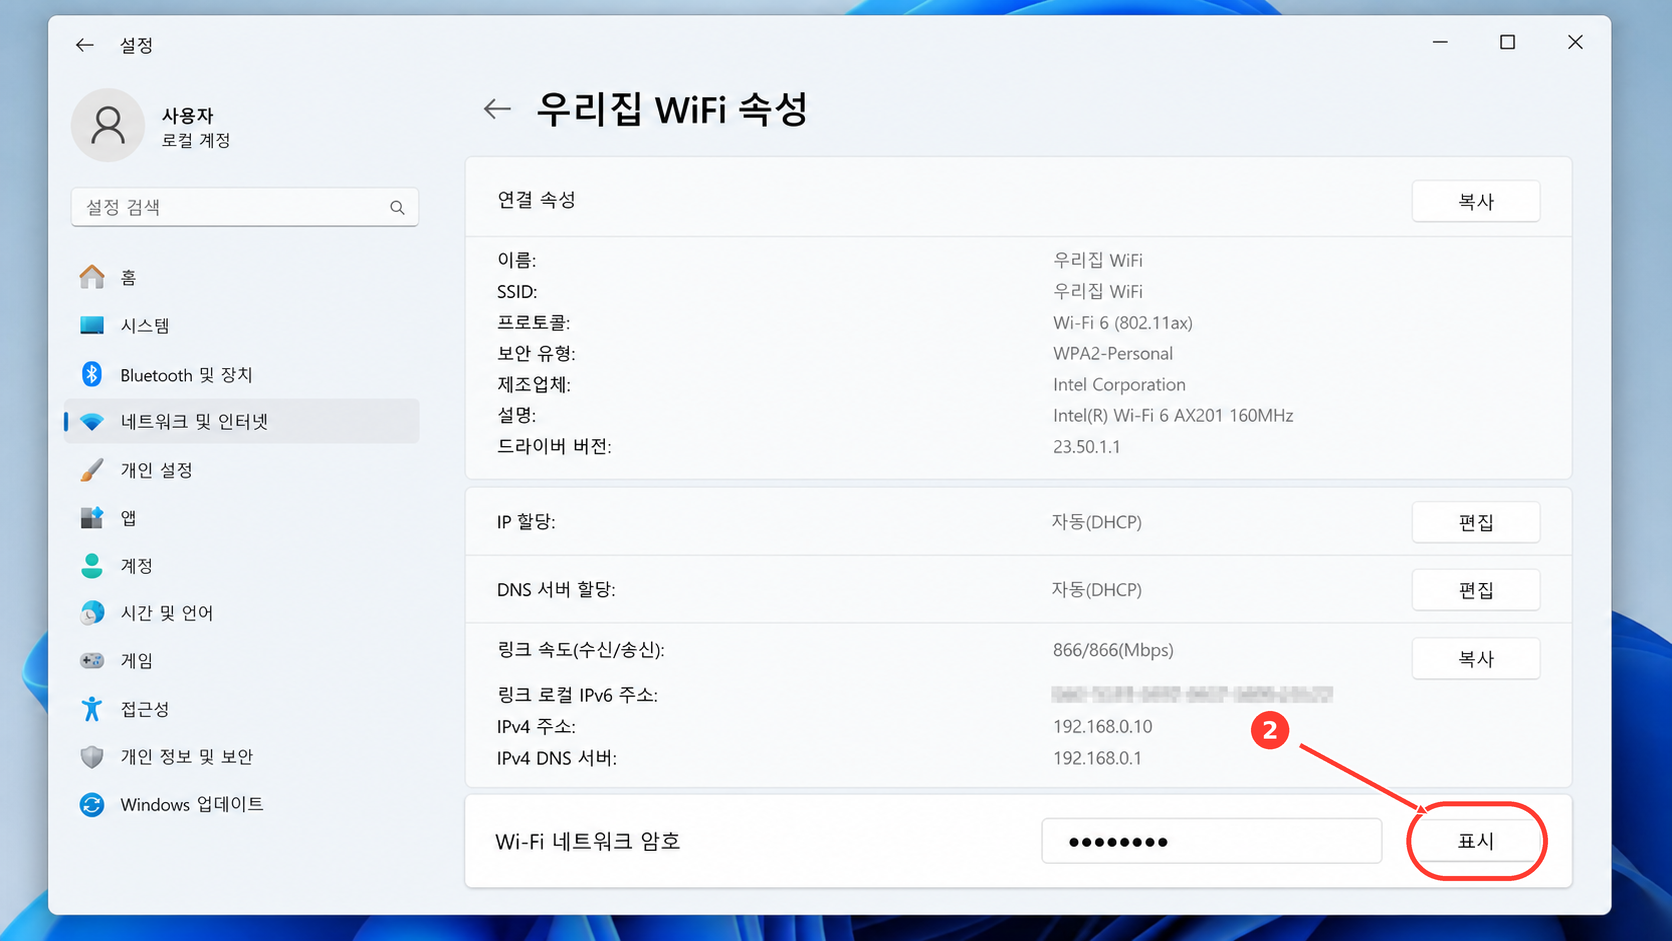This screenshot has width=1672, height=941.
Task: Click the 자동(DHCP) value for DNS 서버 할당
Action: click(1096, 590)
